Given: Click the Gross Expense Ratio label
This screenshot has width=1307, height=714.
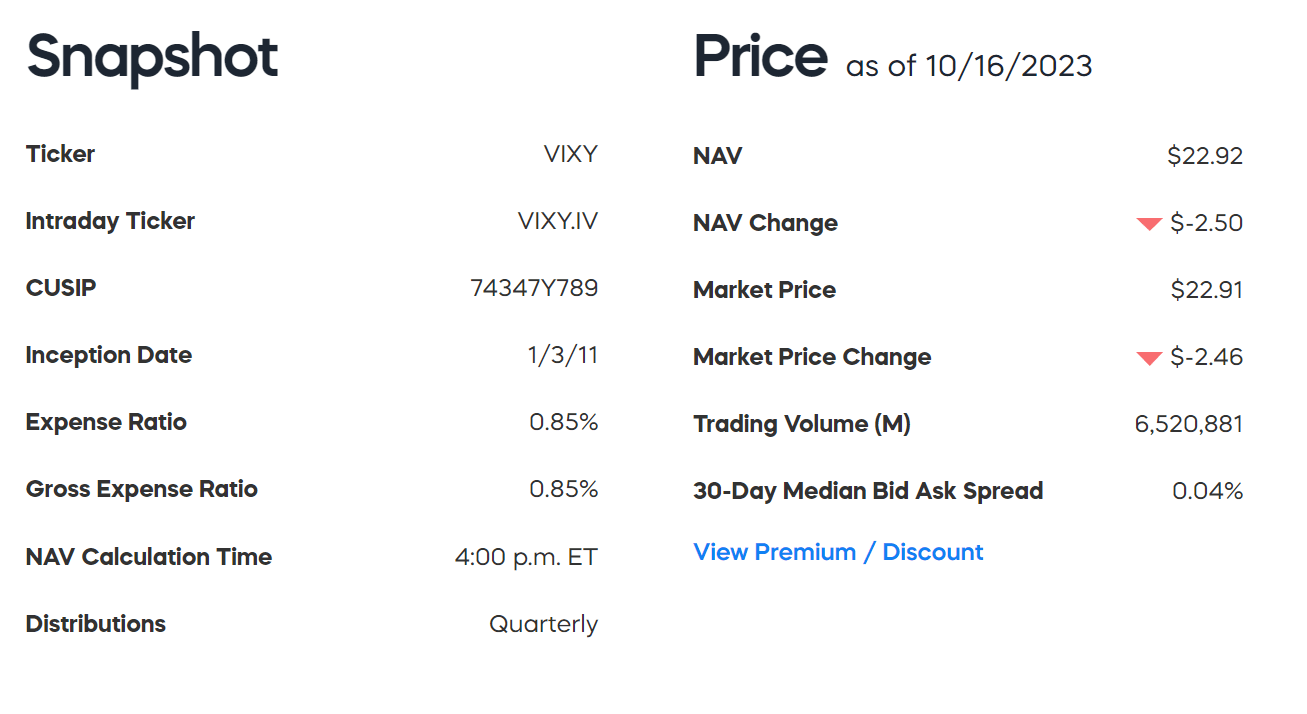Looking at the screenshot, I should click(141, 489).
